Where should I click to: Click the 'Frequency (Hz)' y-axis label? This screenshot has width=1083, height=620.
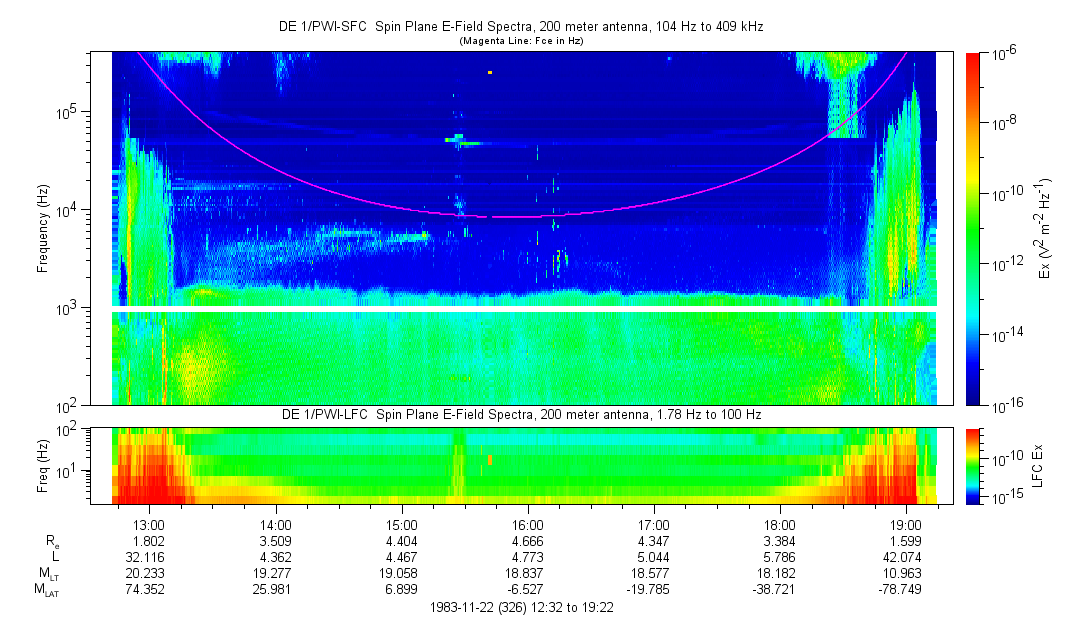coord(43,228)
